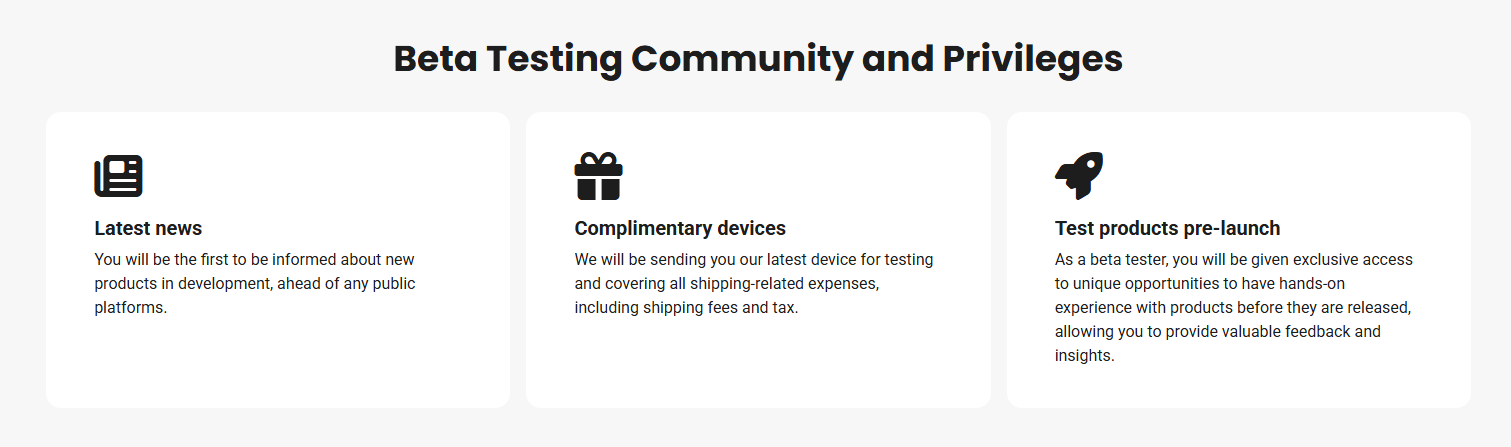Click the newspaper icon above Latest news
The image size is (1511, 447).
point(118,176)
